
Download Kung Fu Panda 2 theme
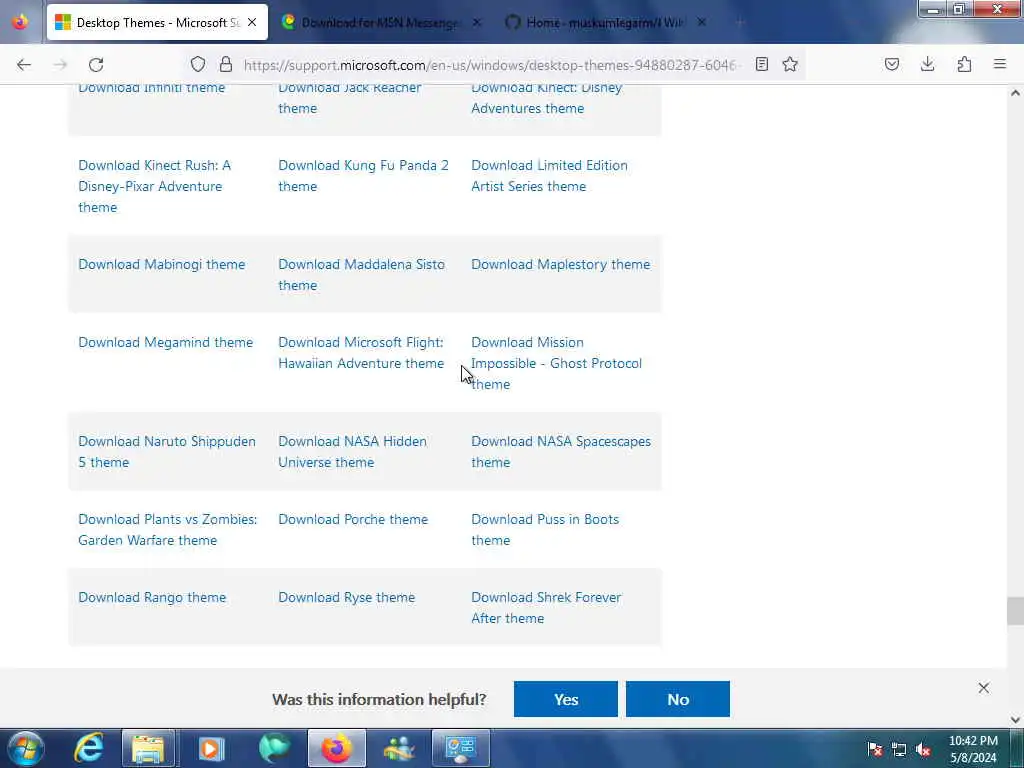tap(363, 176)
